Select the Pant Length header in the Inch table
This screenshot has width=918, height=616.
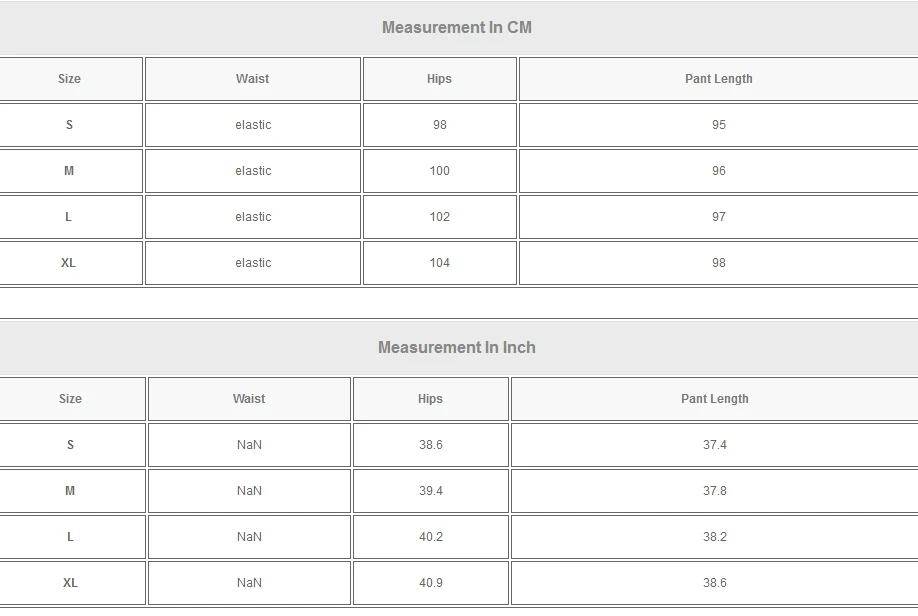[x=714, y=399]
